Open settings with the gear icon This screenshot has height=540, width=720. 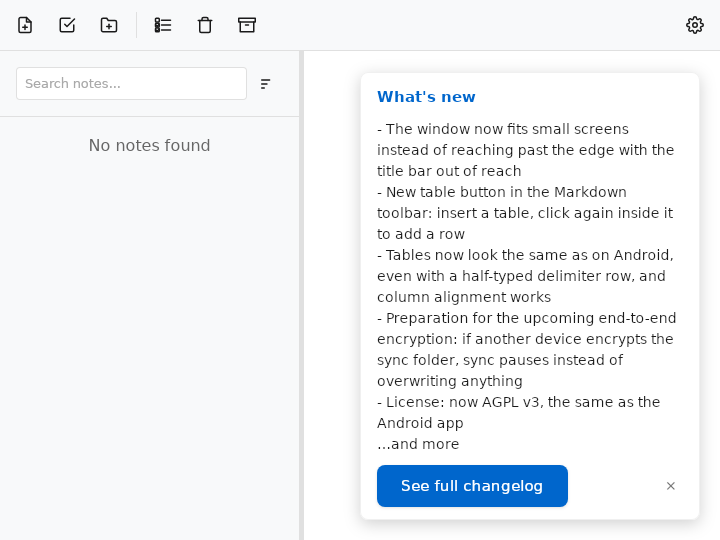(695, 25)
